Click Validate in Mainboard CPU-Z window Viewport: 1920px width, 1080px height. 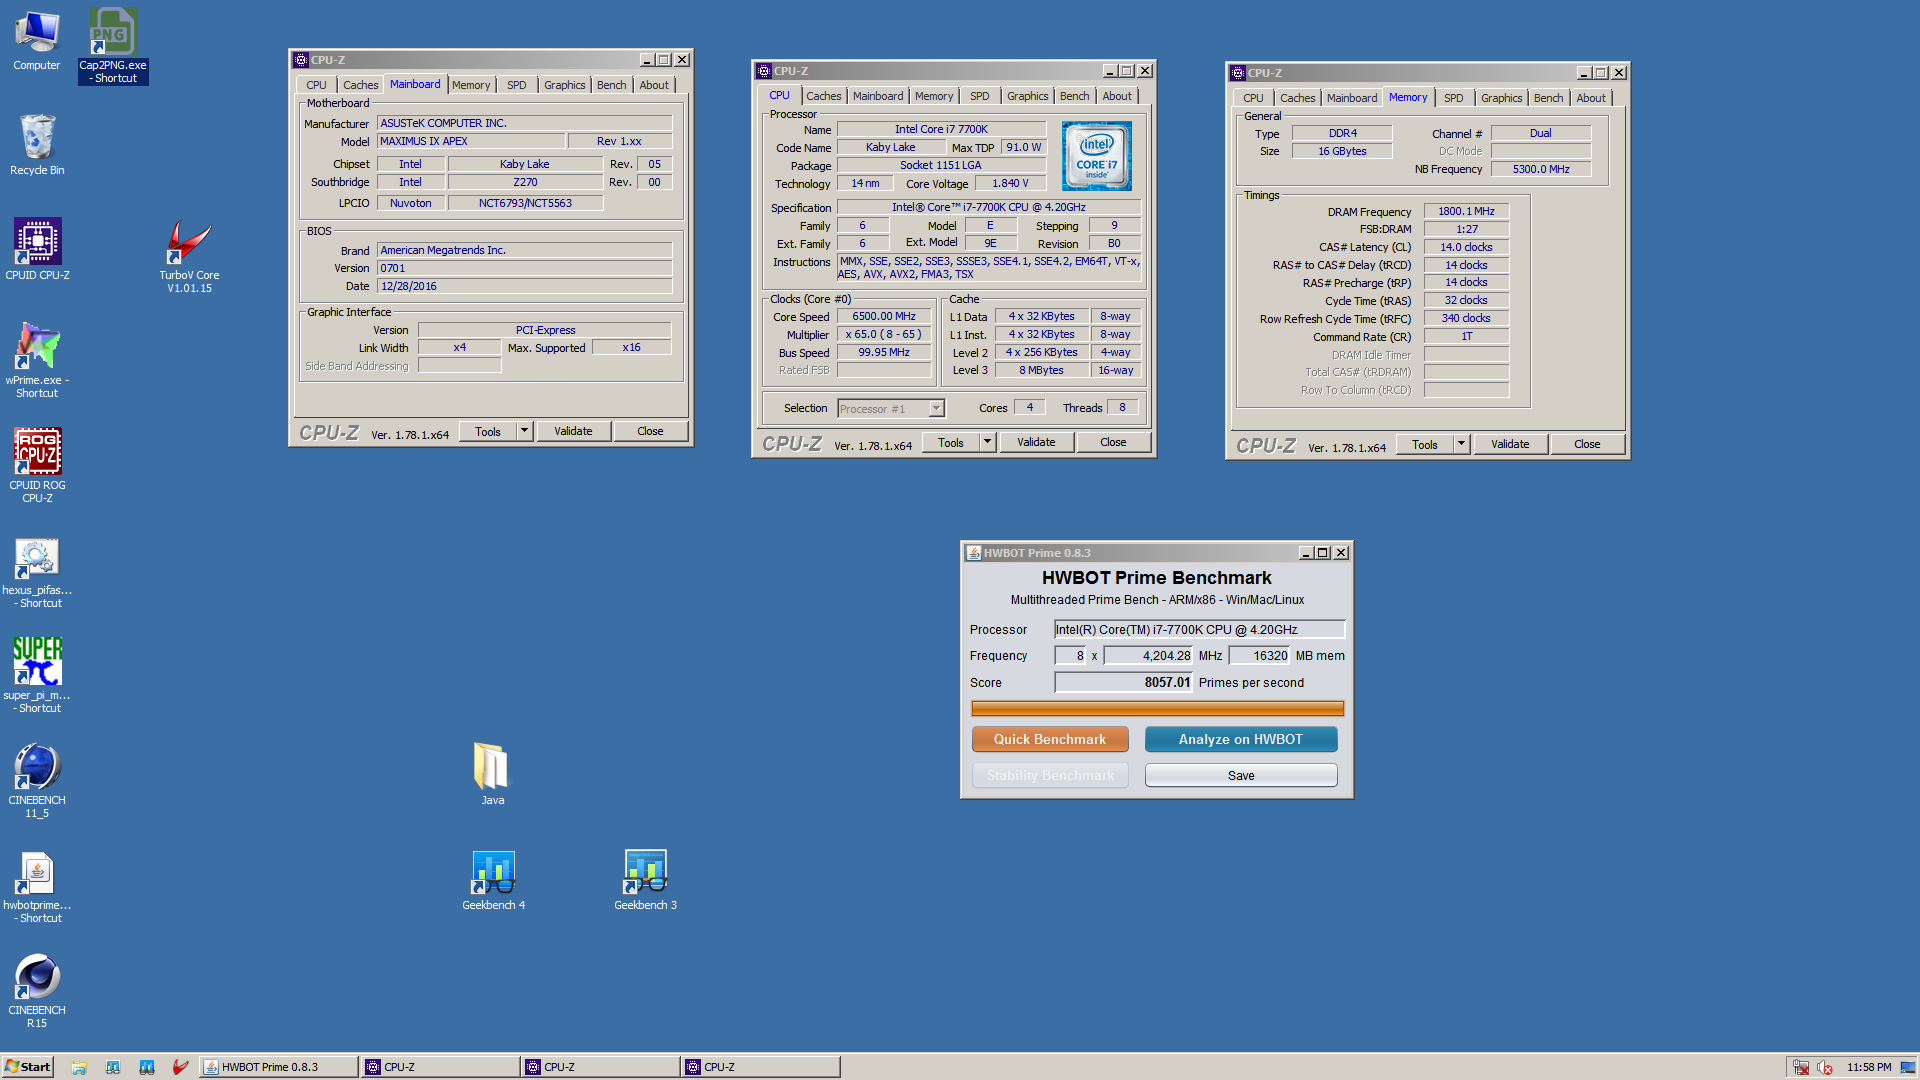573,431
